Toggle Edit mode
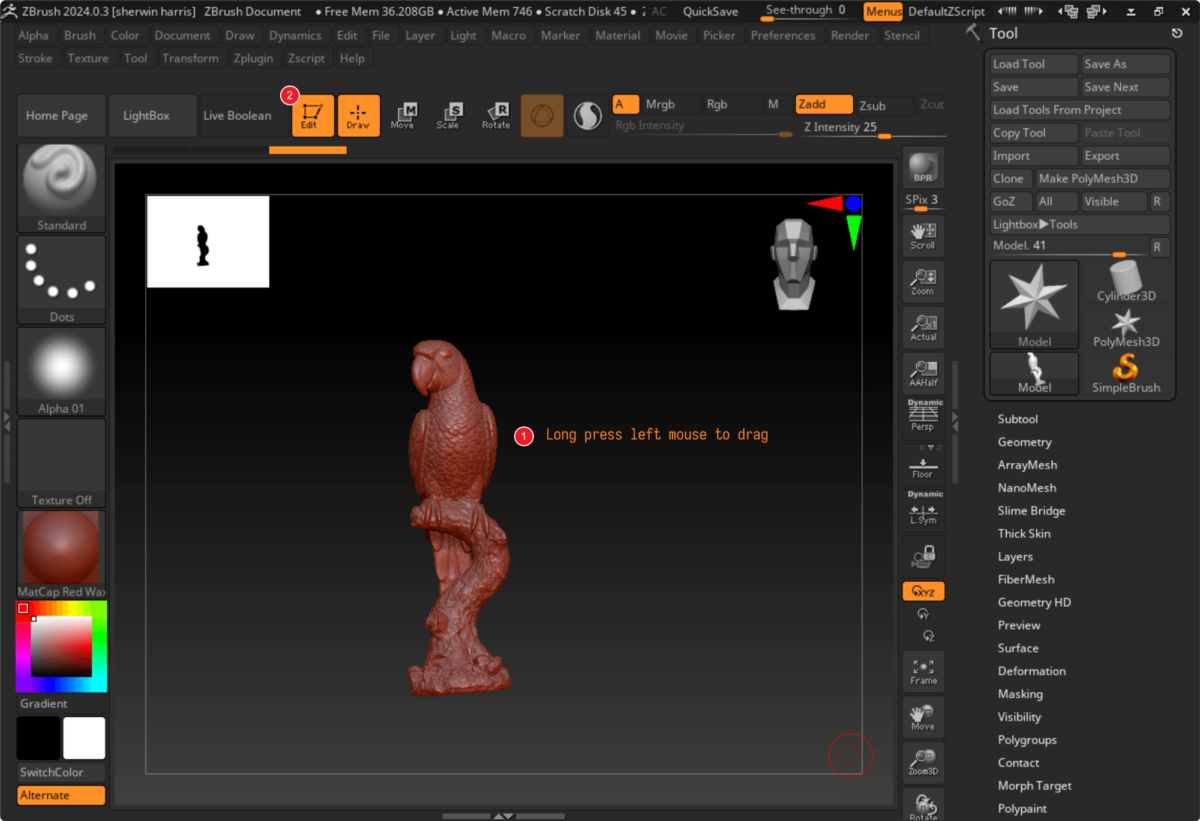 click(312, 115)
